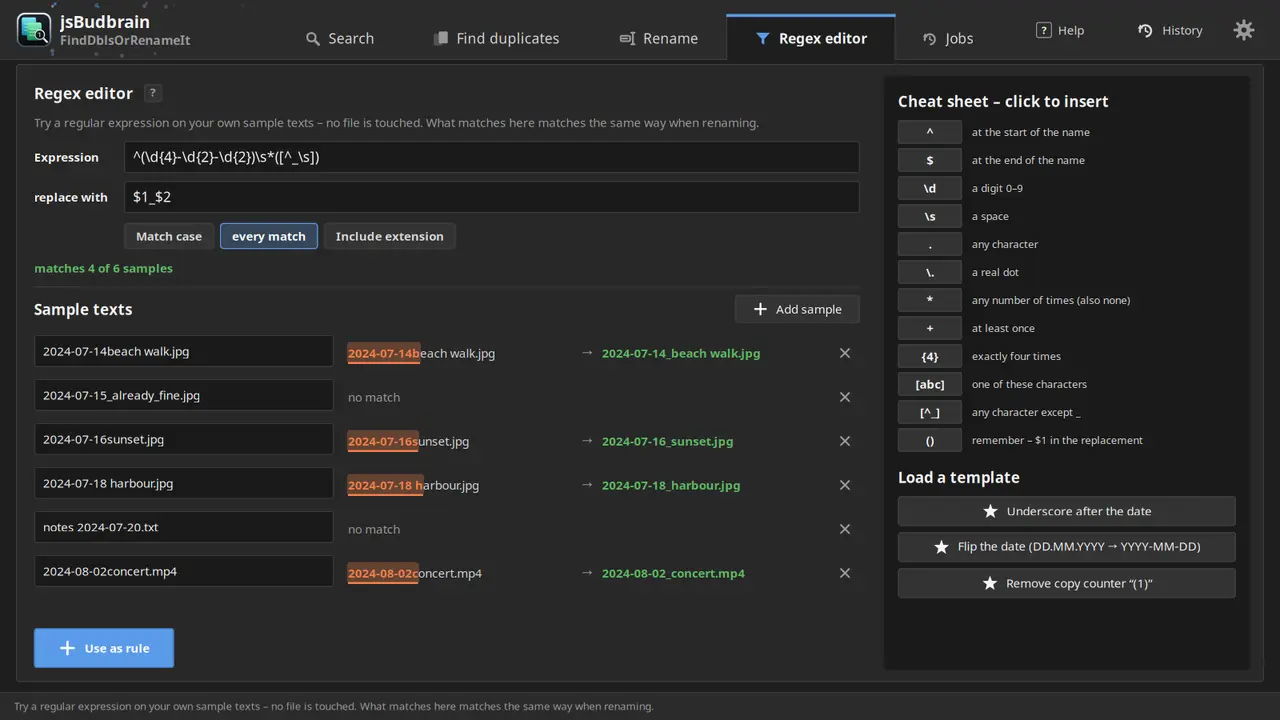1280x720 pixels.
Task: Insert the \. real dot token
Action: [930, 272]
